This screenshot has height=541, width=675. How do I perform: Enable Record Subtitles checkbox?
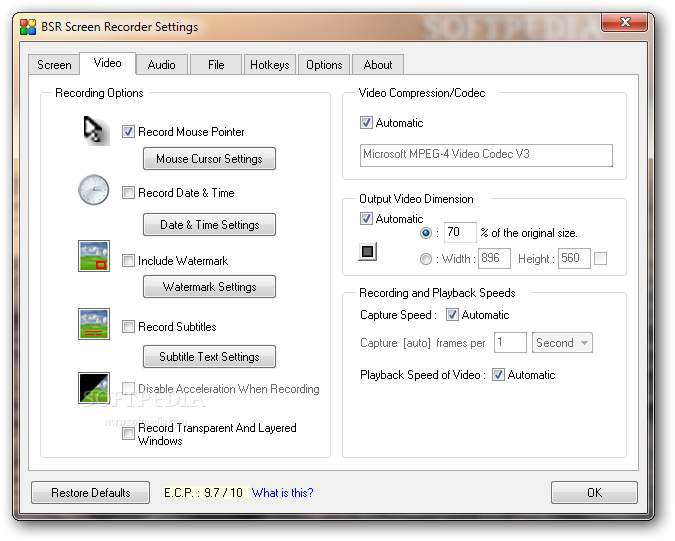(x=128, y=327)
